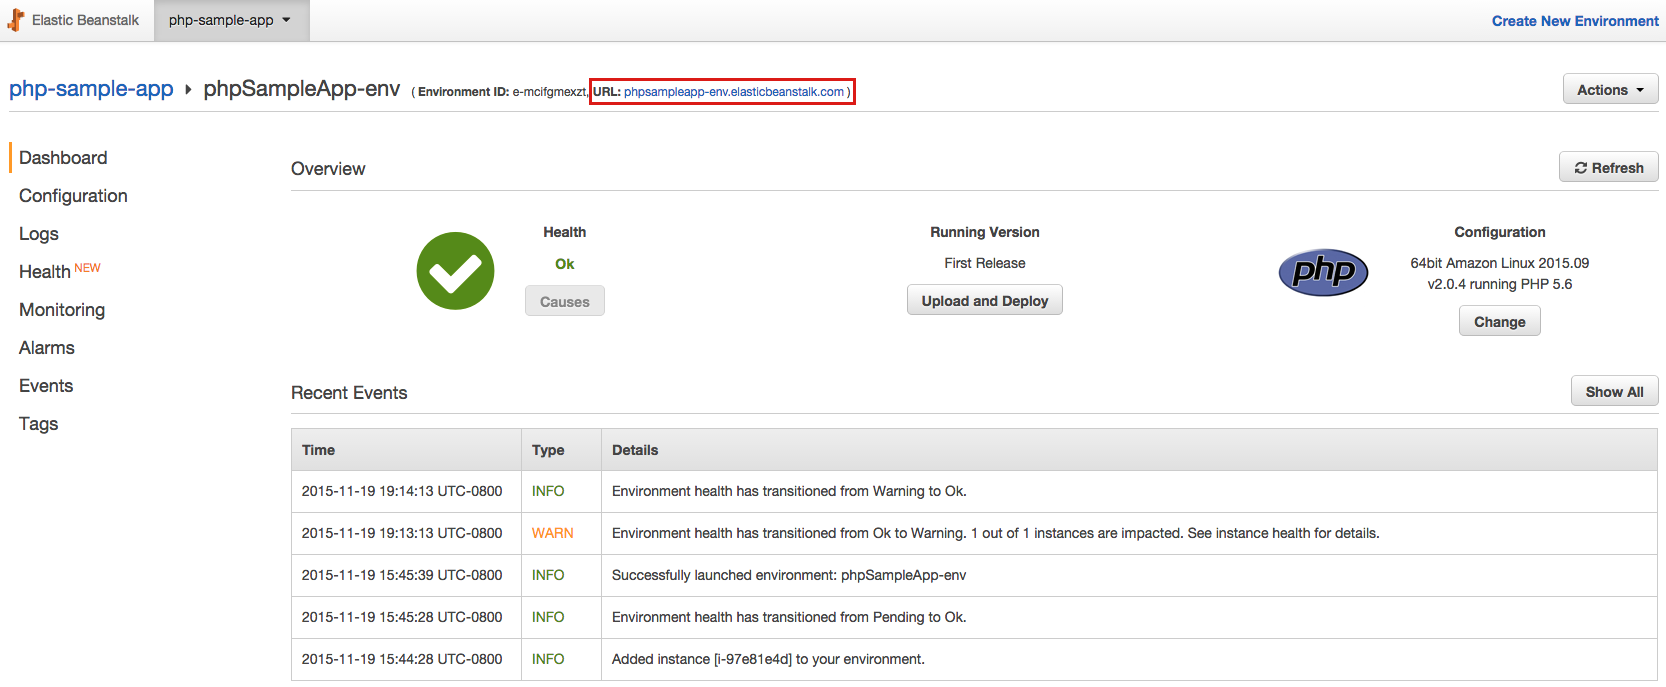This screenshot has width=1666, height=687.
Task: Click the Time column header
Action: click(x=406, y=450)
